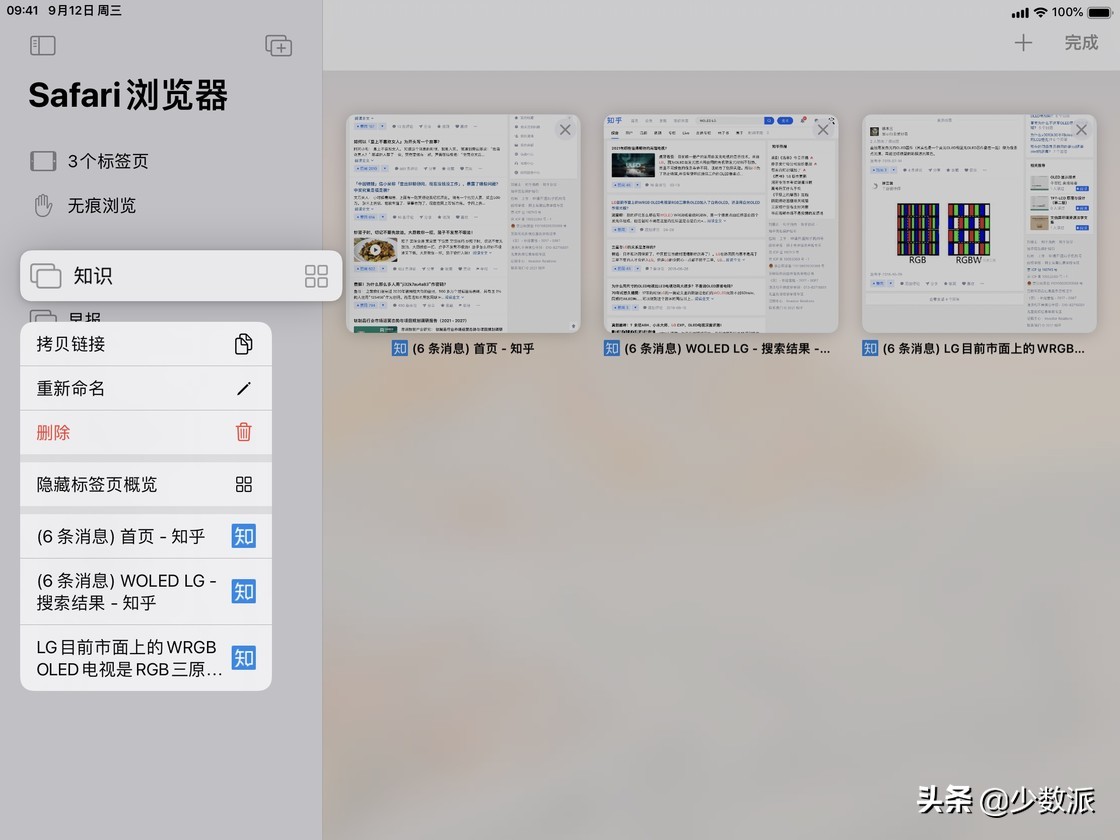This screenshot has width=1120, height=840.
Task: Click the hand icon for 无痕浏览
Action: click(44, 206)
